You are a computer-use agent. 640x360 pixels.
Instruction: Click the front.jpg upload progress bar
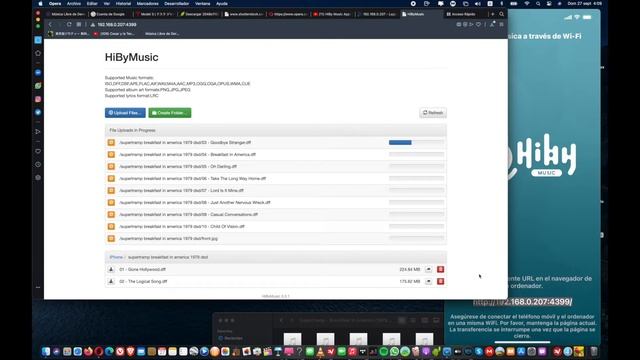click(x=416, y=238)
